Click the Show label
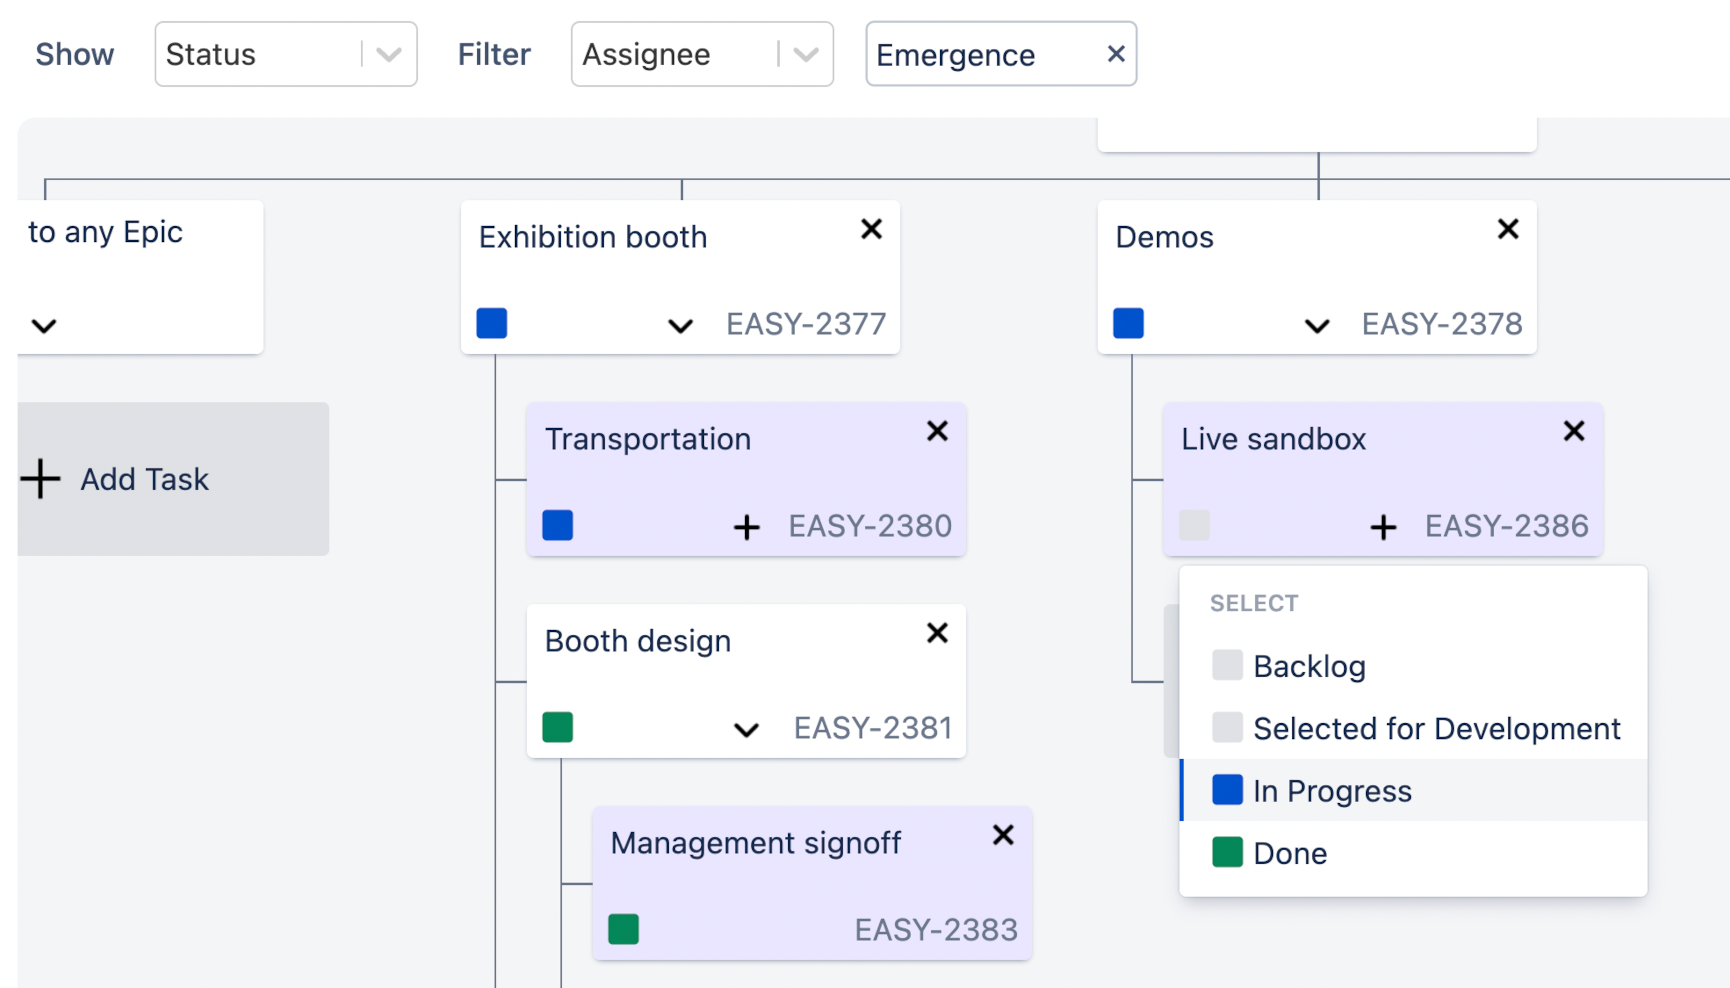 point(75,54)
